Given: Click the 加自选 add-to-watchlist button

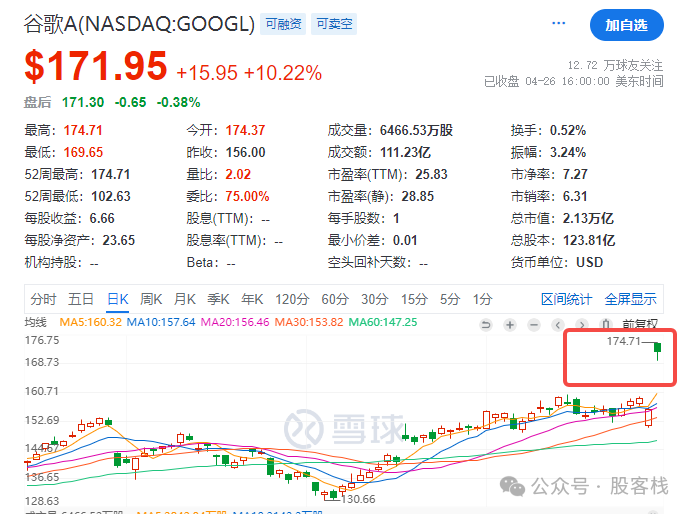Looking at the screenshot, I should 626,25.
